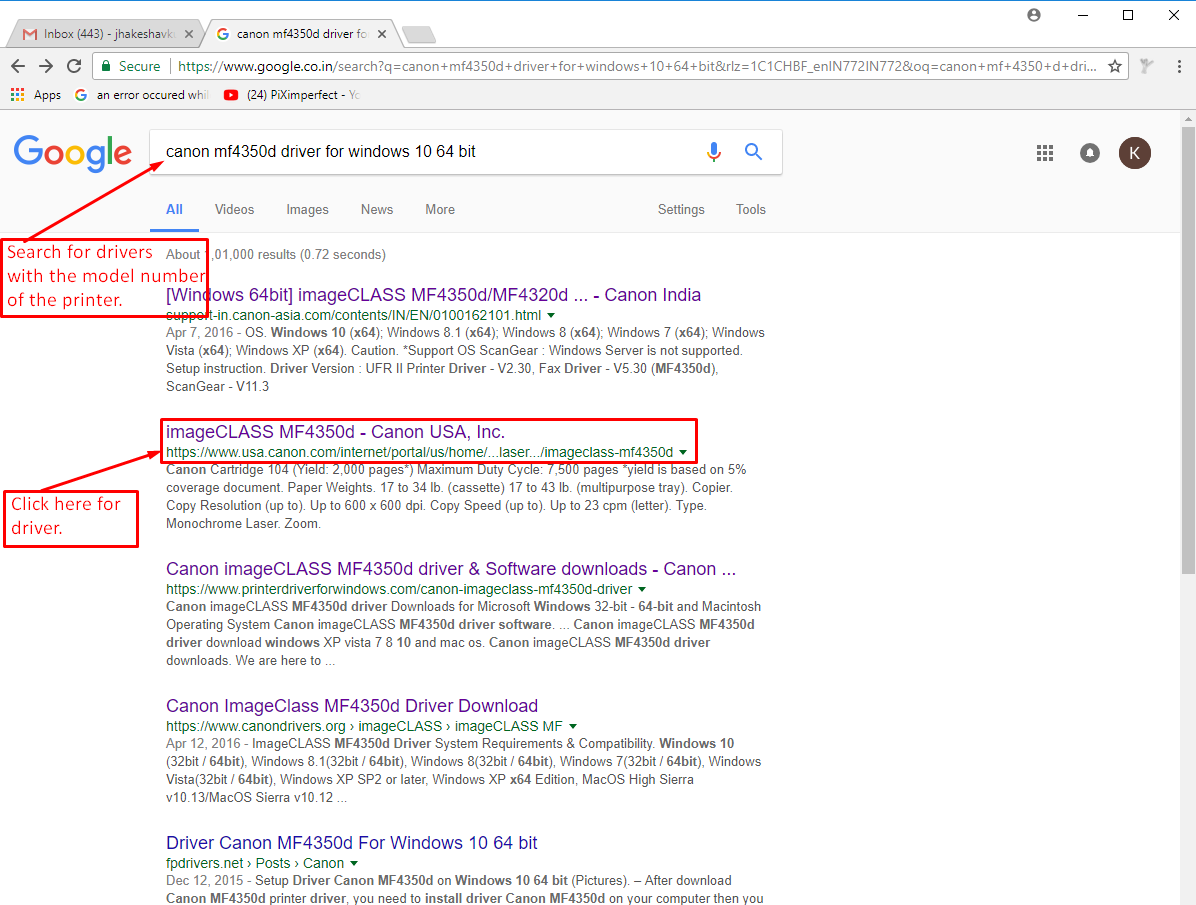The image size is (1196, 905).
Task: Open the More search categories menu
Action: click(x=440, y=210)
